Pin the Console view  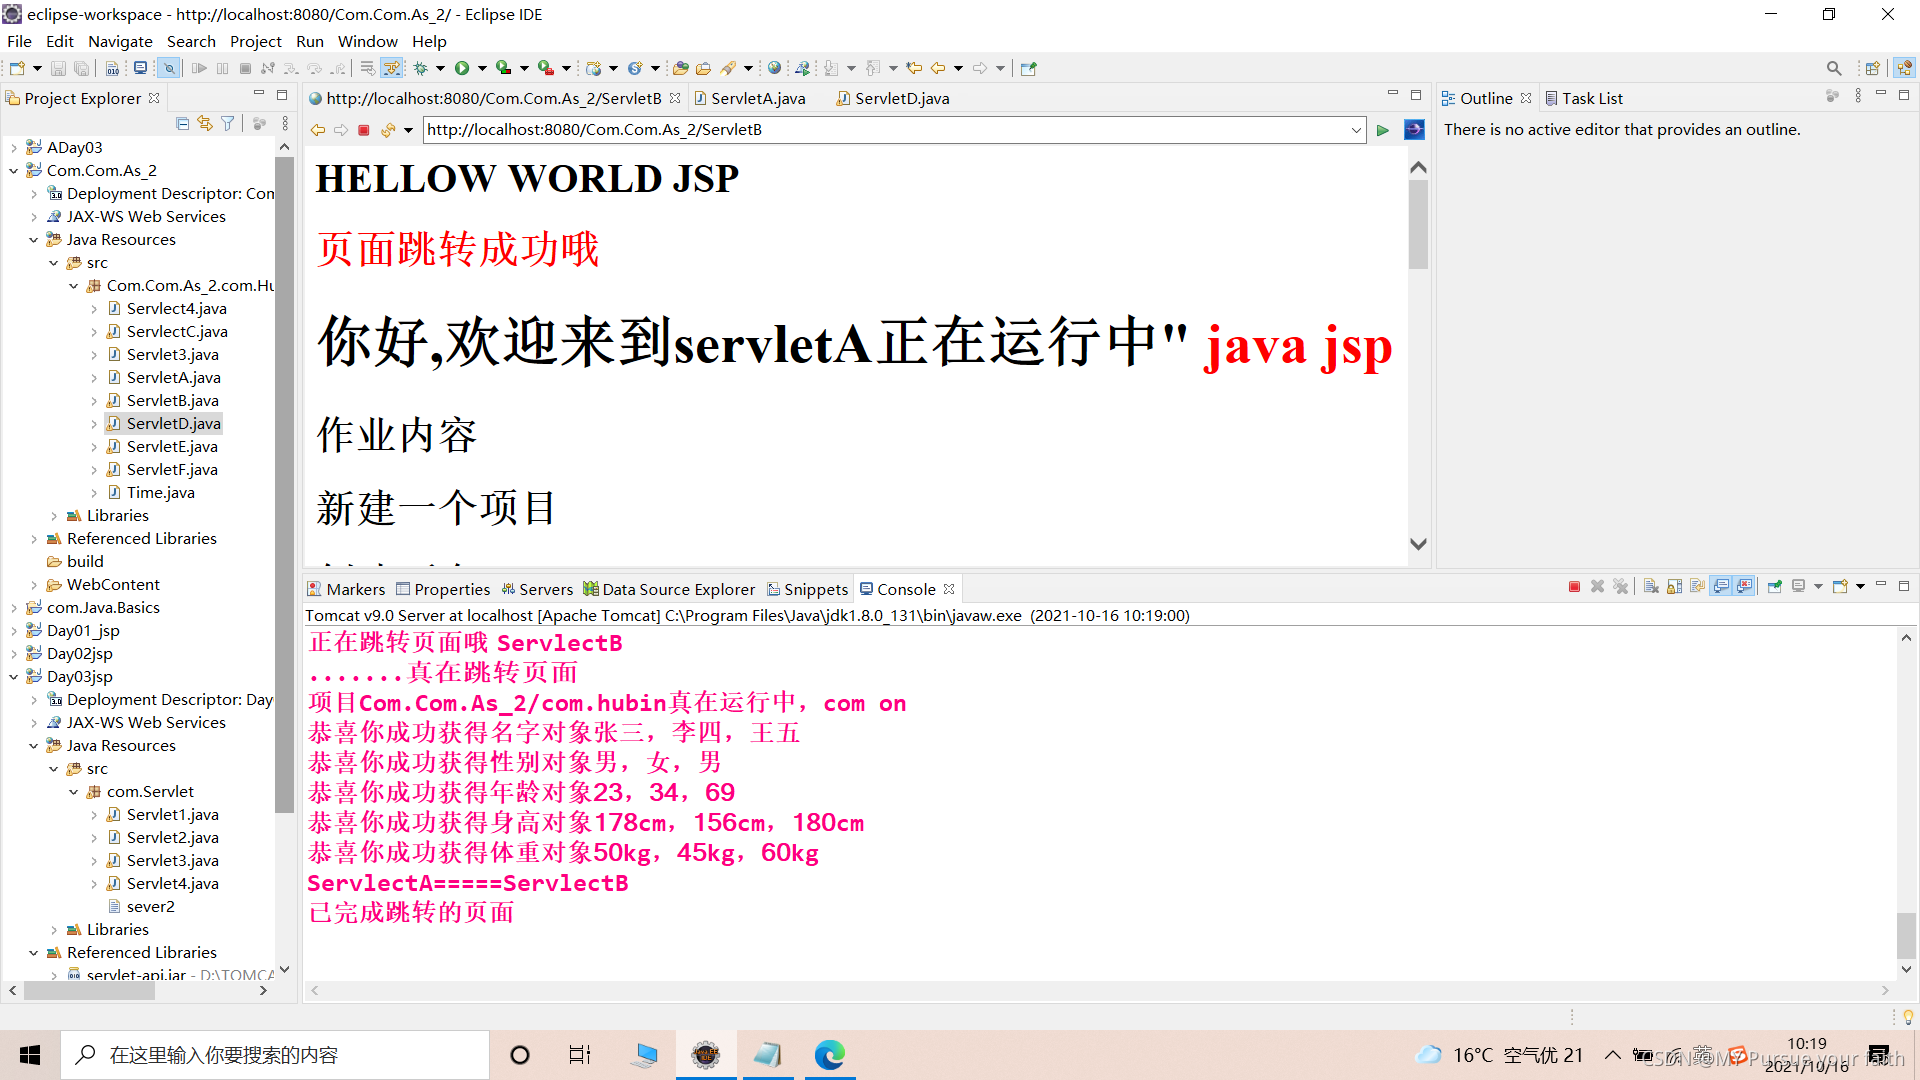pyautogui.click(x=1775, y=587)
